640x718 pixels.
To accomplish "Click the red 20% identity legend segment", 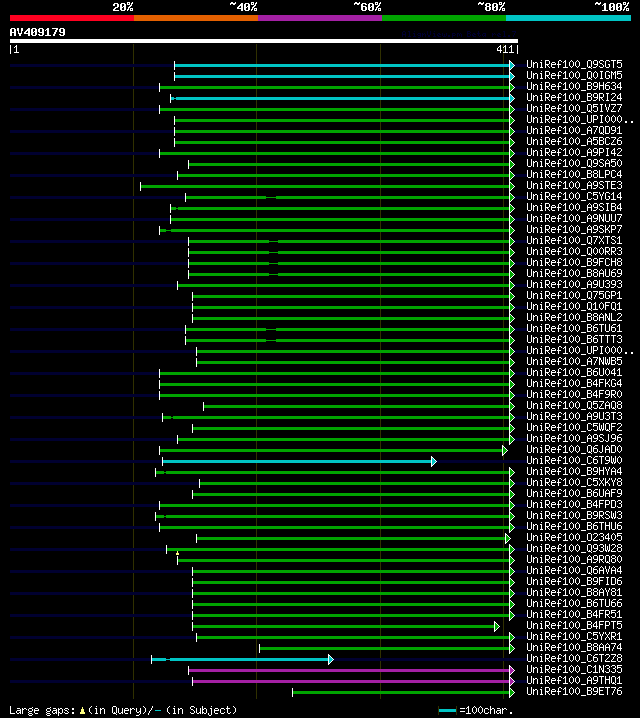I will coord(72,18).
